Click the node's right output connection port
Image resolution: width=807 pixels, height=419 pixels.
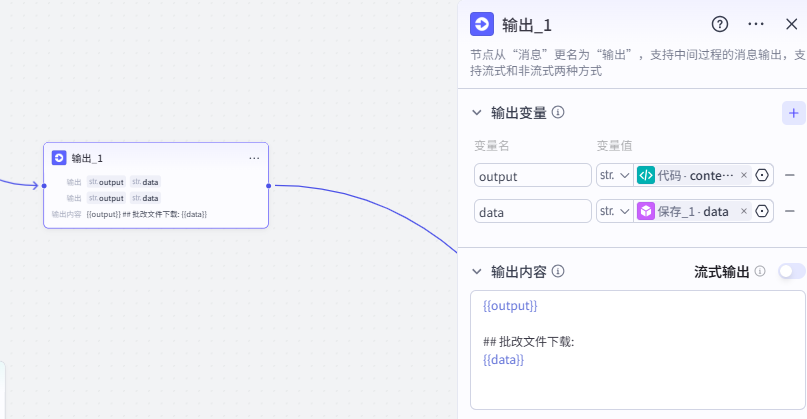coord(269,186)
